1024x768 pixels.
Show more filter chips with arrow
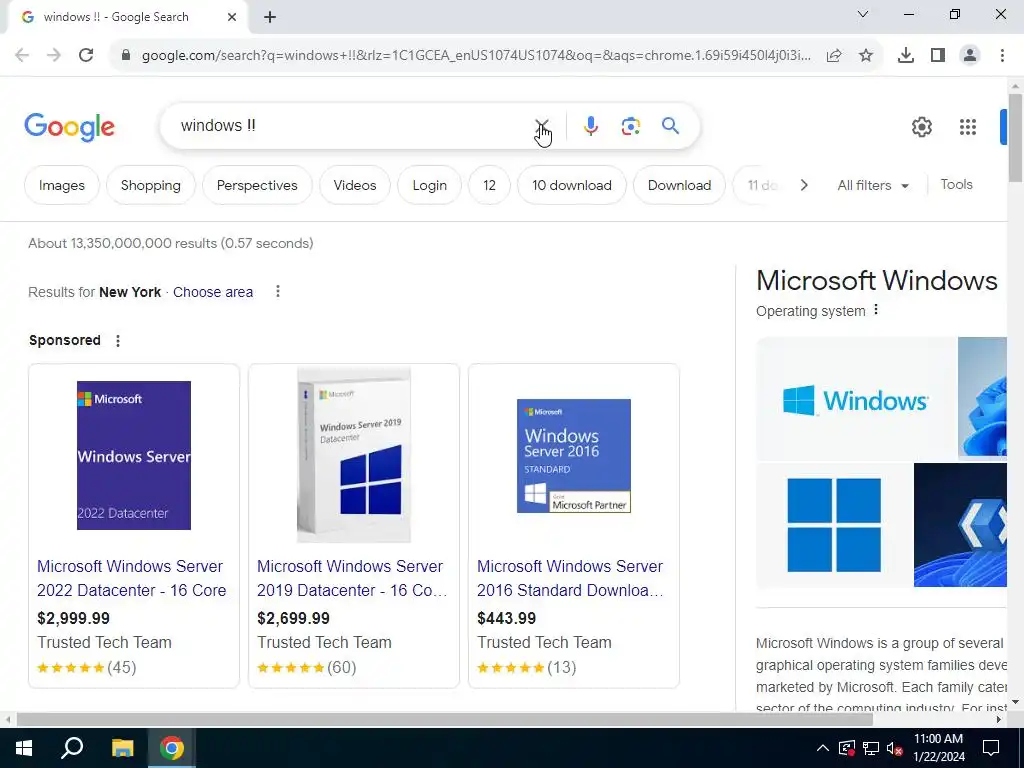coord(804,185)
